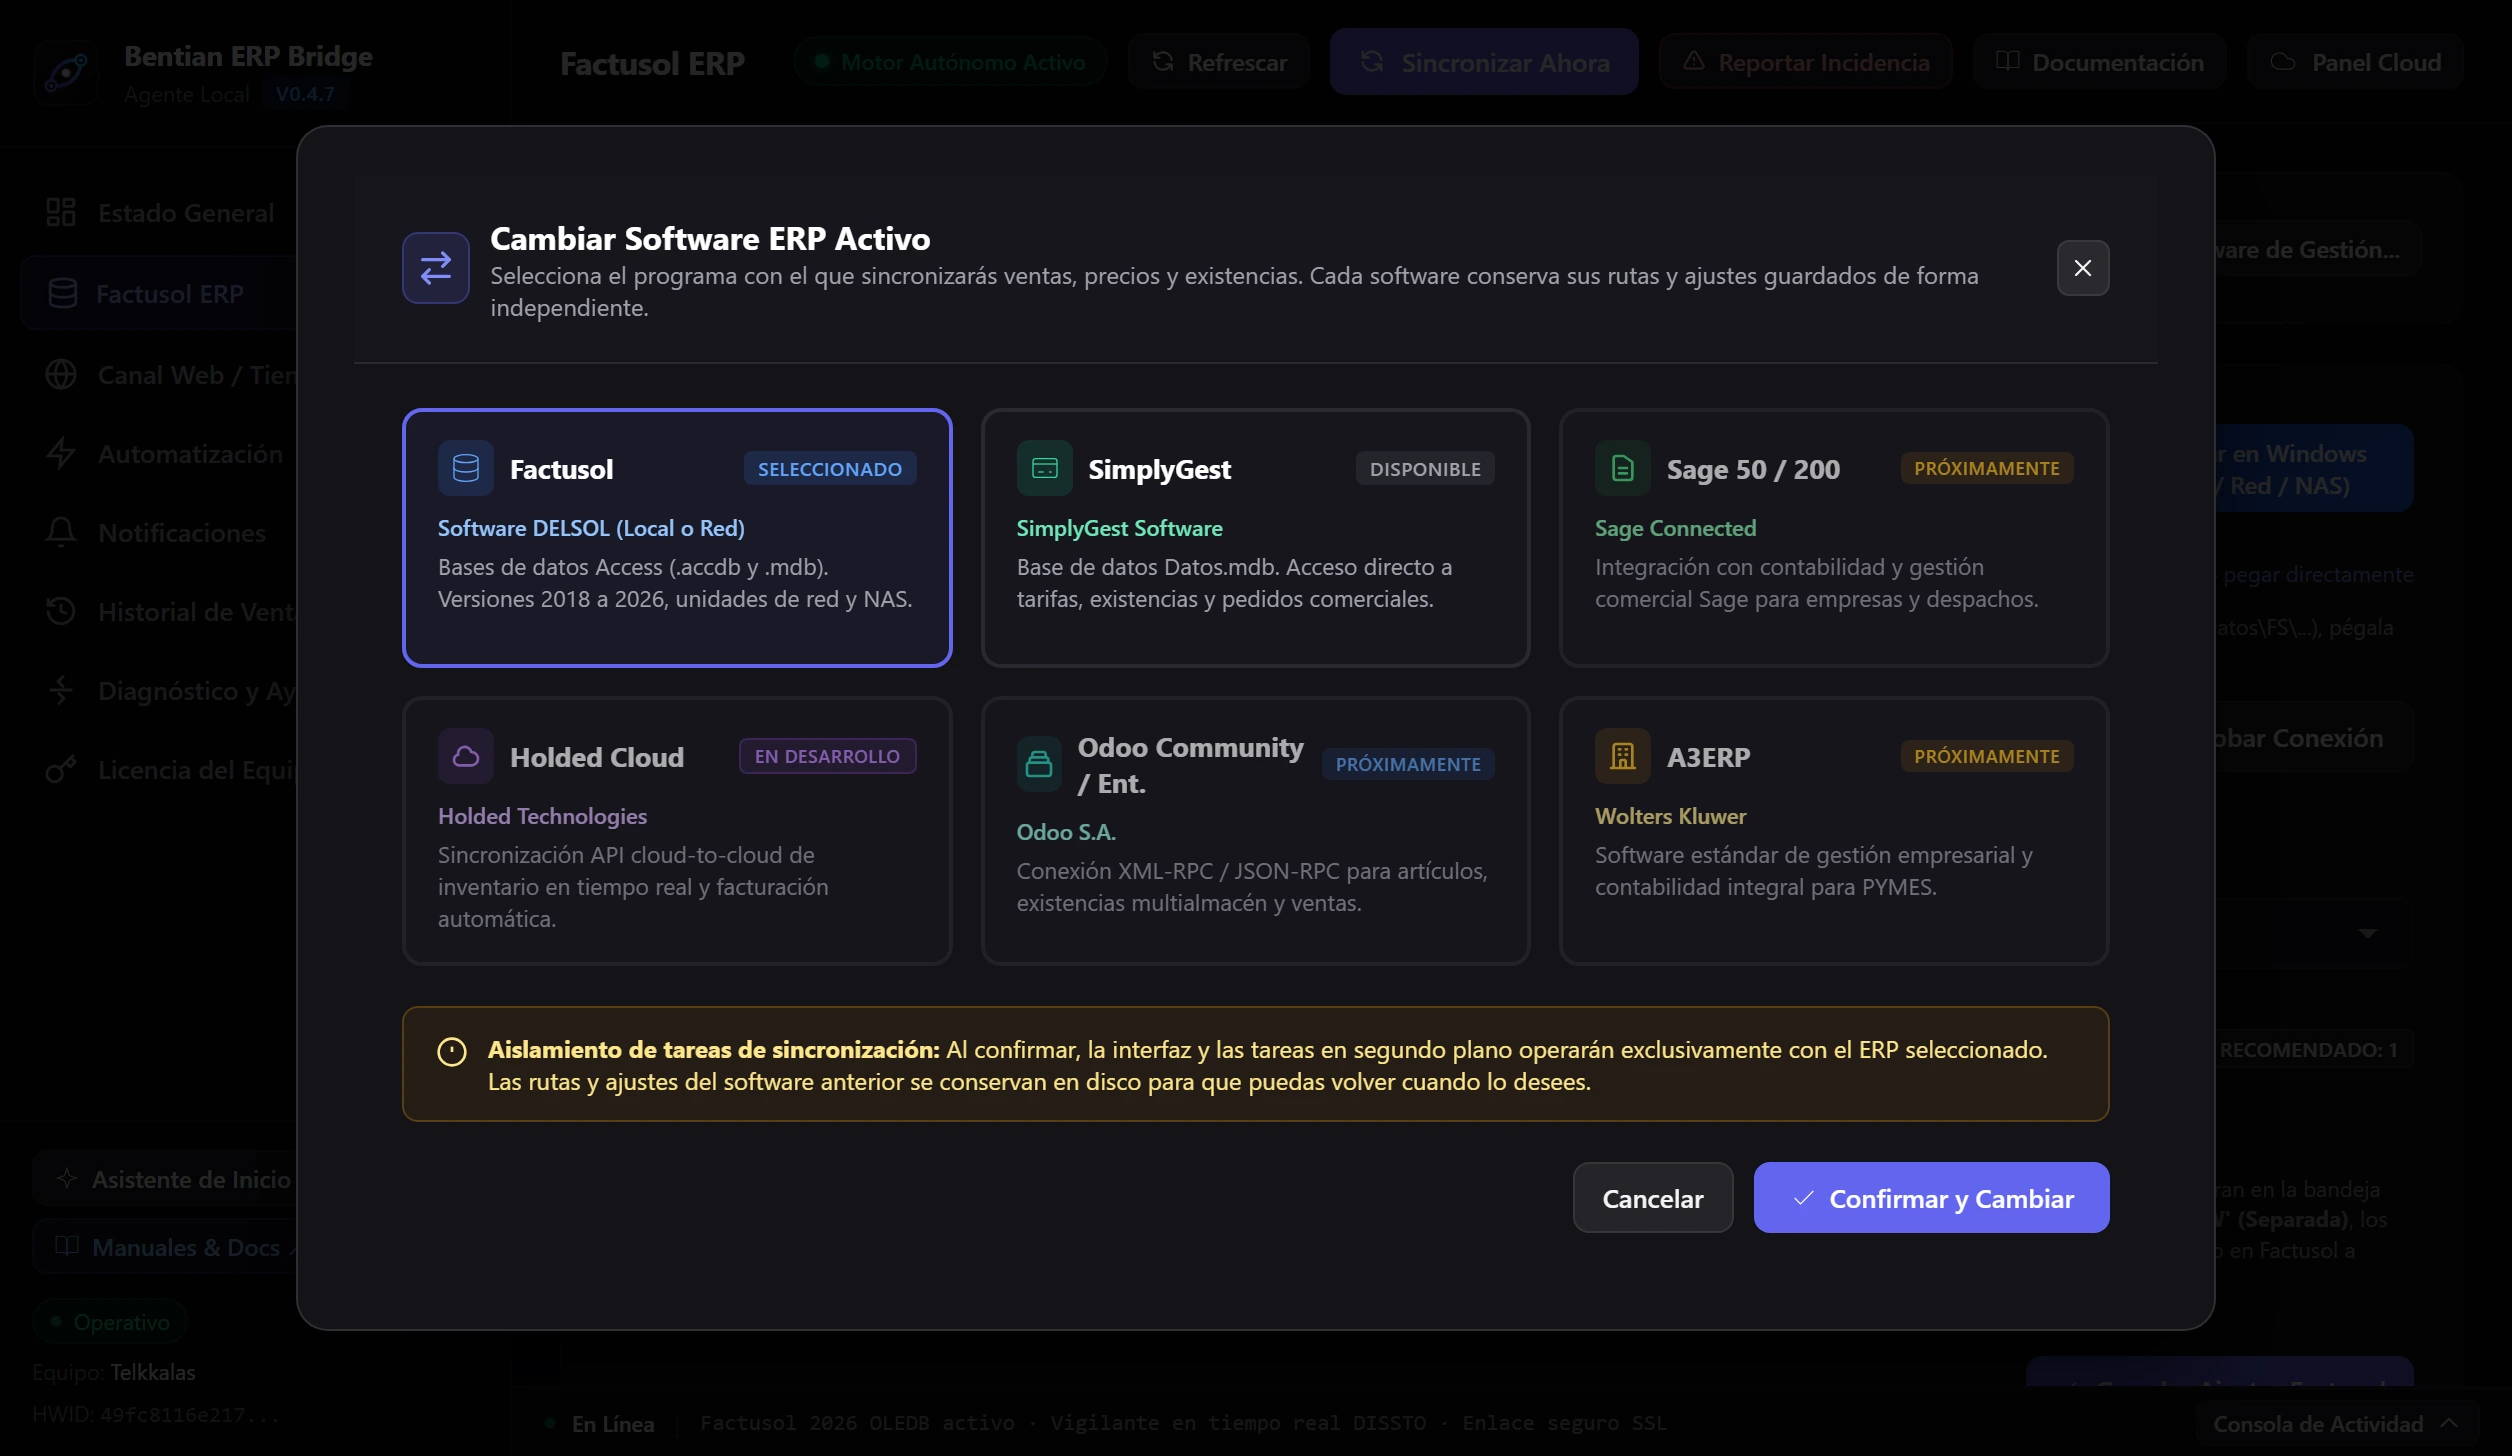Click the Holded cloud icon

click(466, 756)
